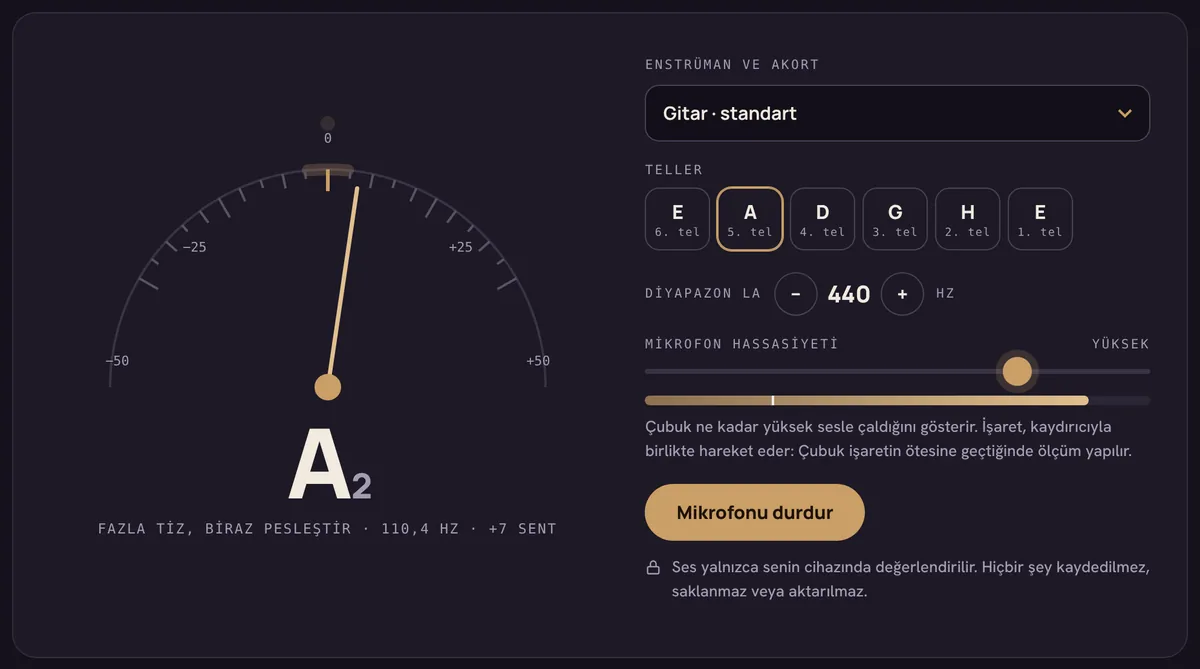Screen dimensions: 1200x669
Task: Click the ENSTRÜMAN VE AKORT heading
Action: tap(732, 64)
